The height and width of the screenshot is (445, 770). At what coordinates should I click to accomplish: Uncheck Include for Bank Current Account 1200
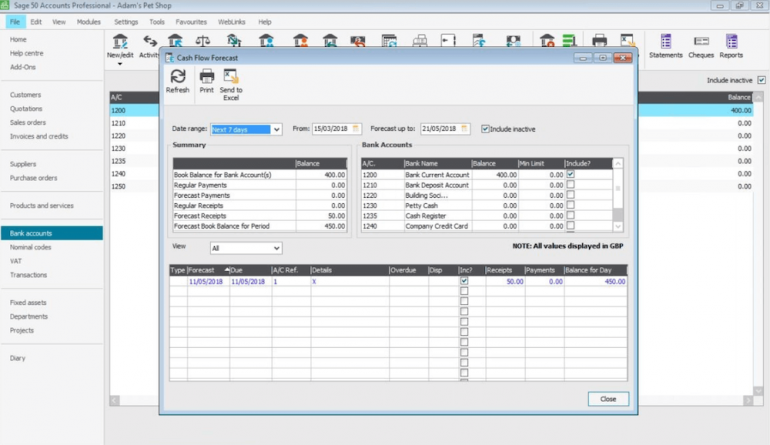tap(570, 175)
